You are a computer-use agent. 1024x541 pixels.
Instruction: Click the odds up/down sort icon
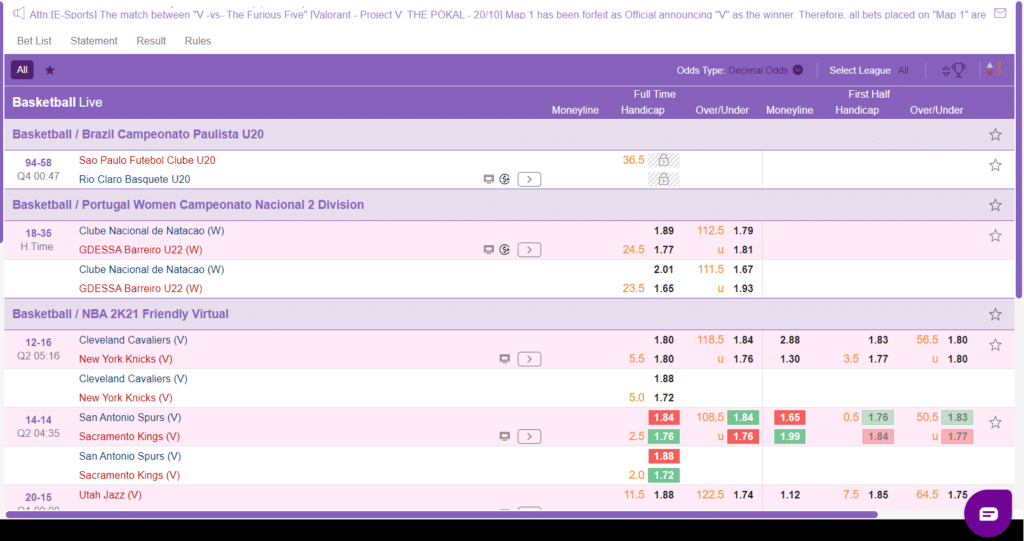[993, 70]
